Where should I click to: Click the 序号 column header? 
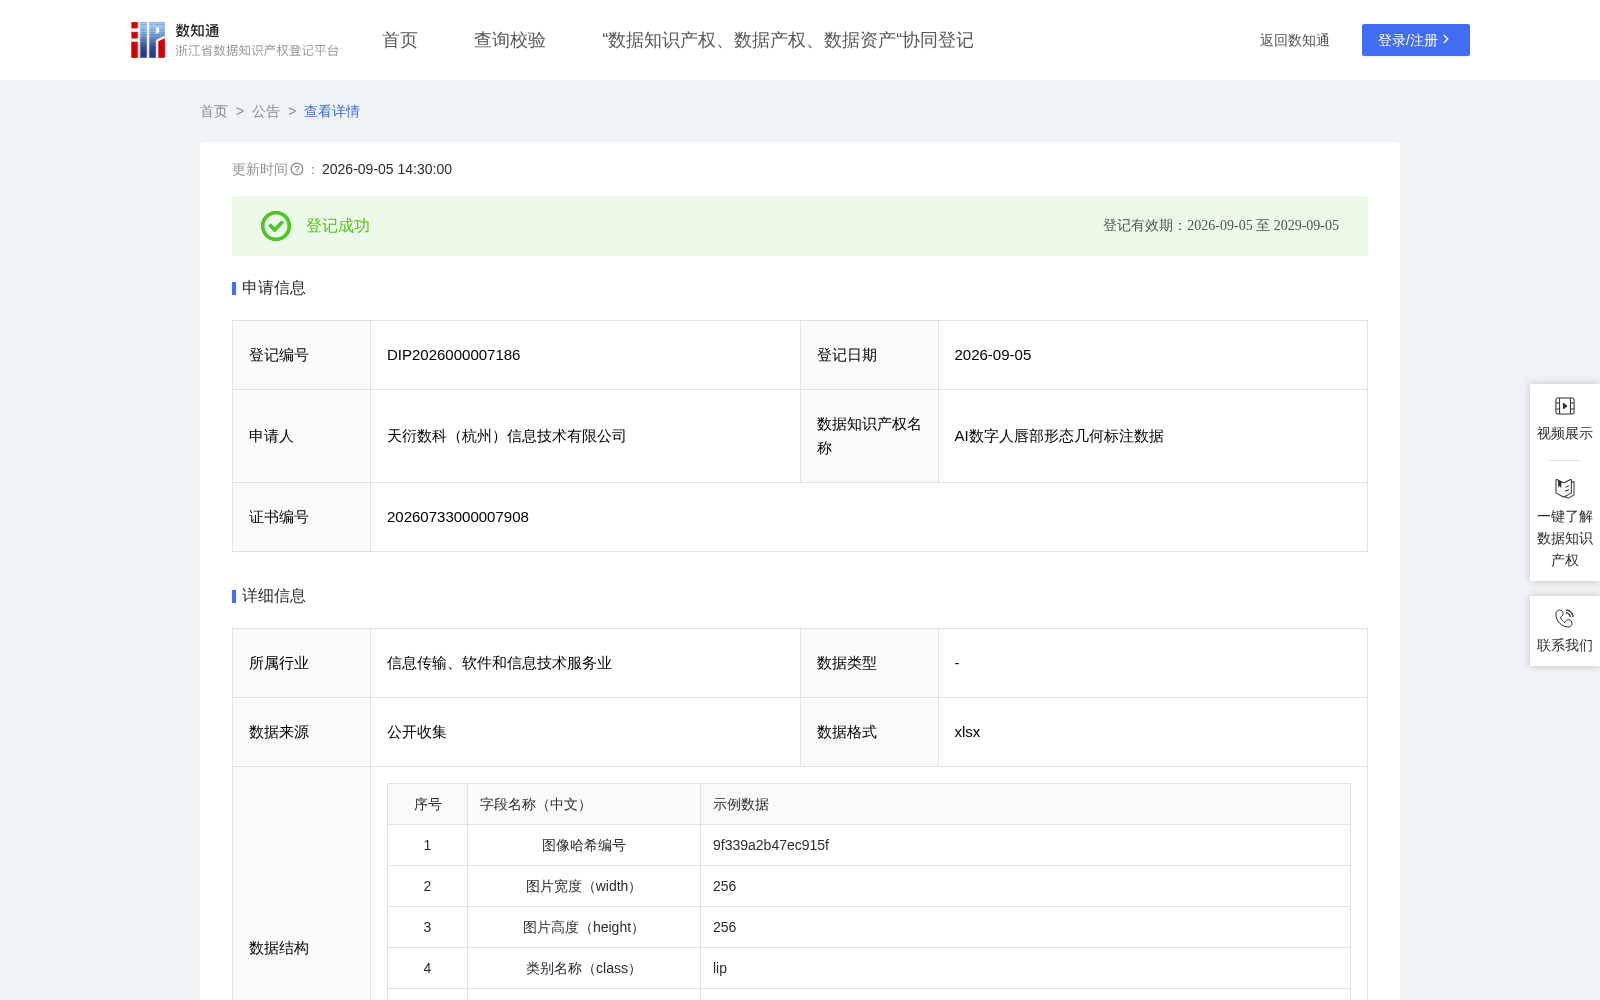click(428, 804)
